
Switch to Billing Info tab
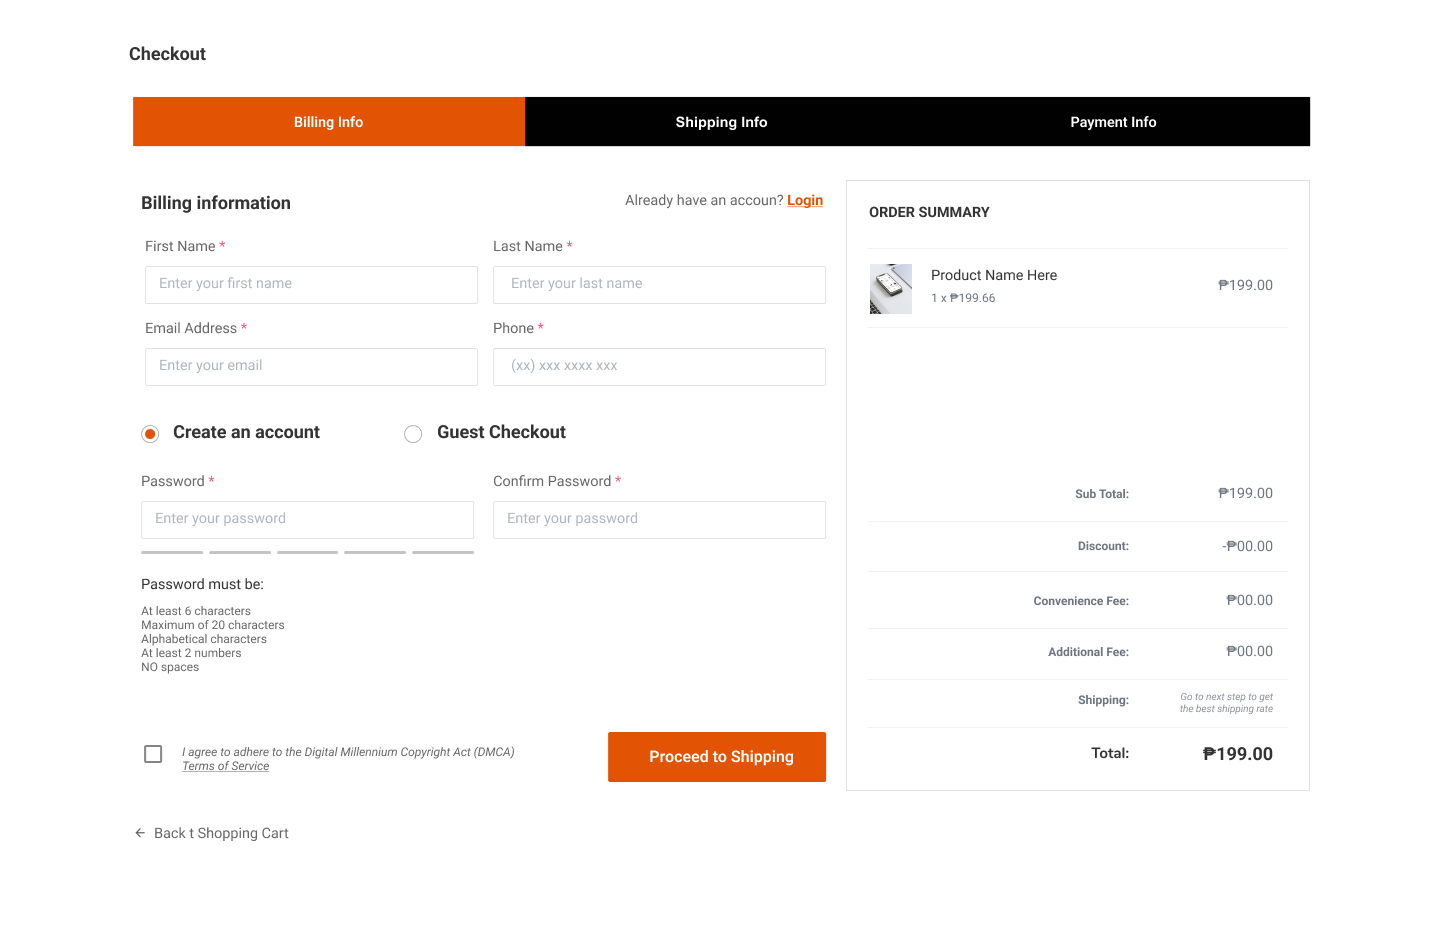pyautogui.click(x=329, y=122)
